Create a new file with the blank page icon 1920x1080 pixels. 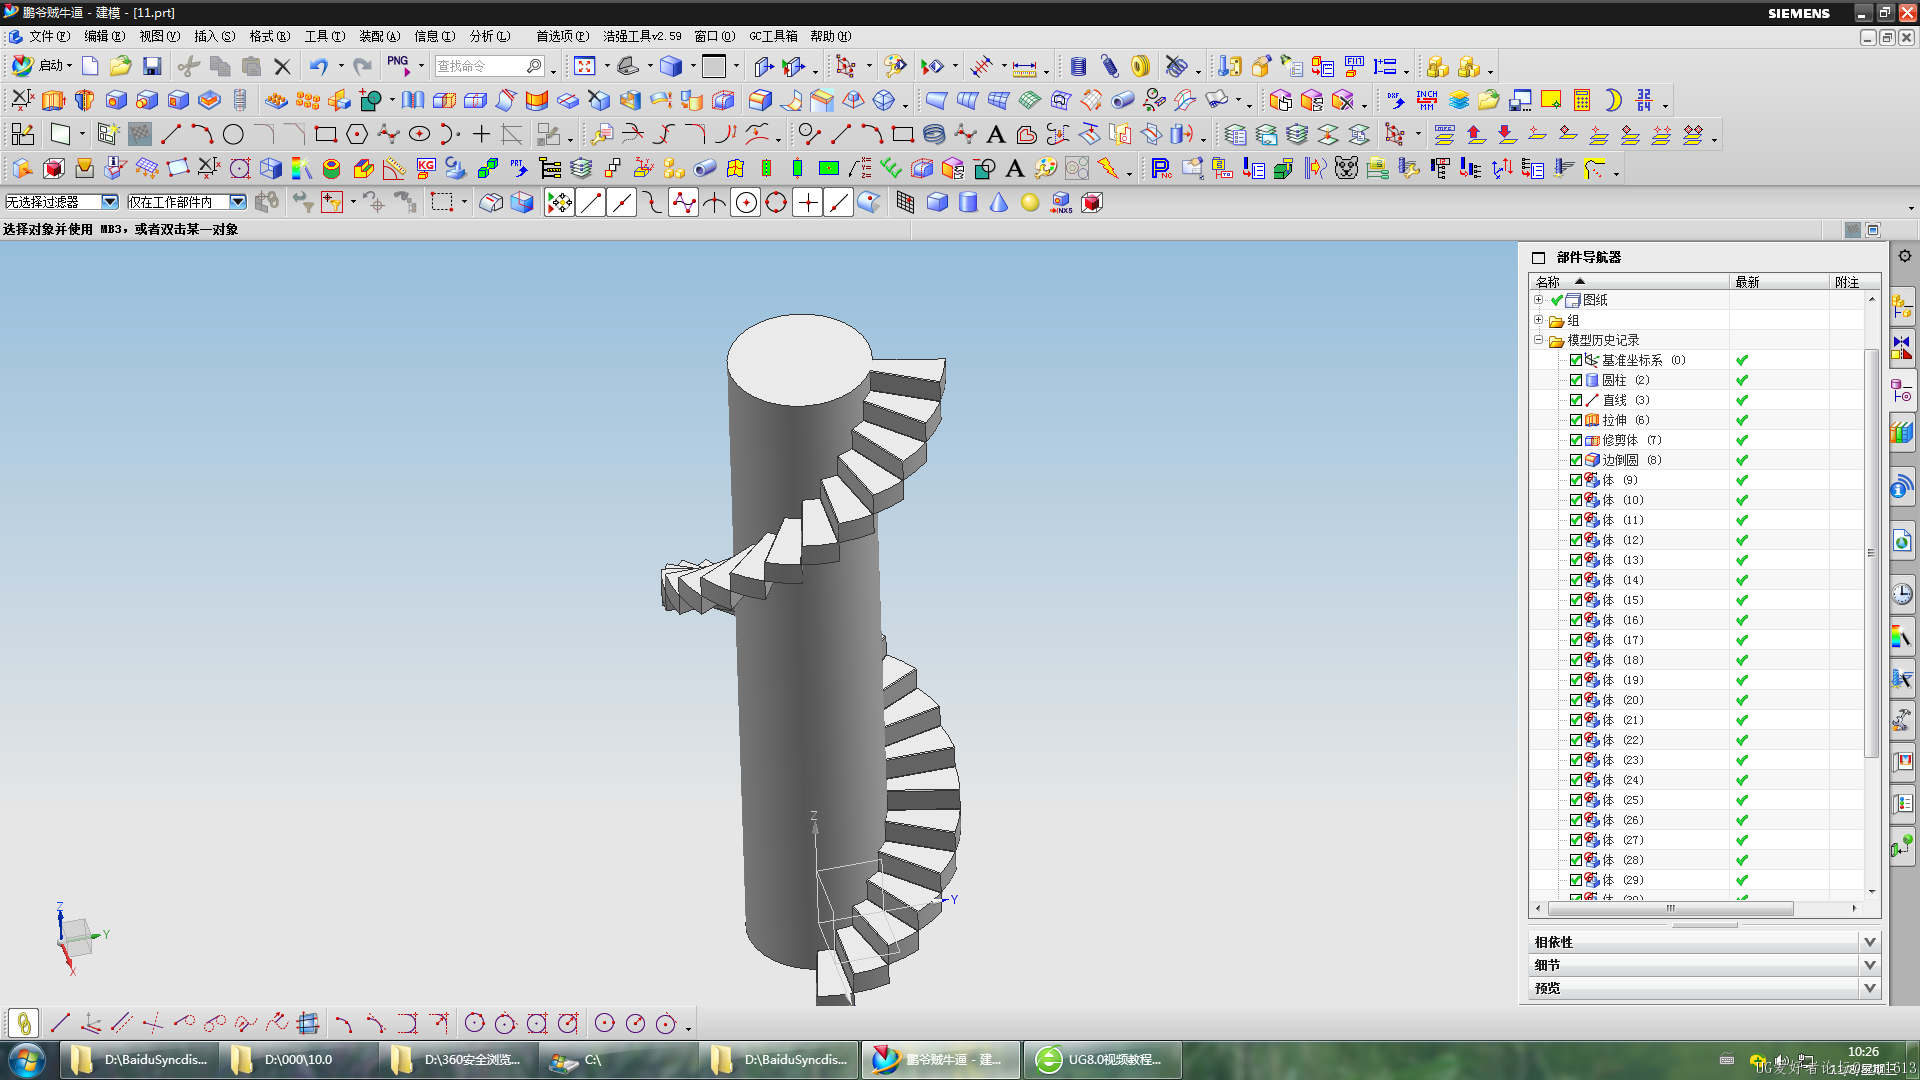(90, 66)
